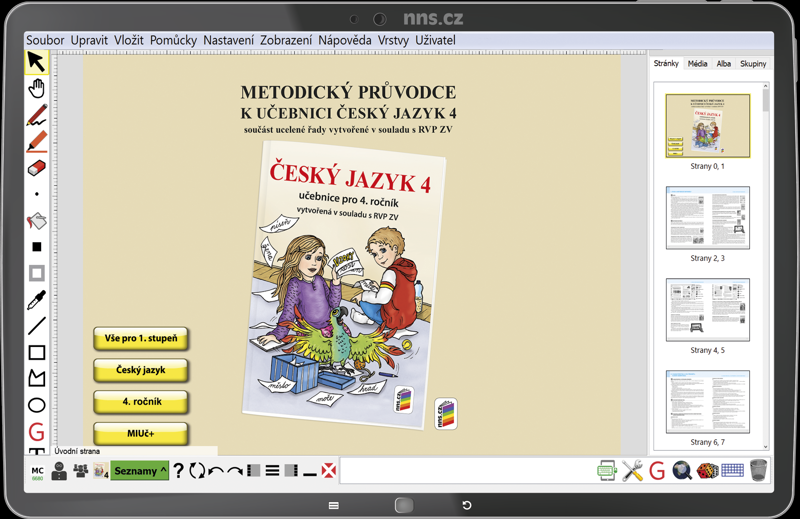
Task: Click the yellow MIUč+ button
Action: pyautogui.click(x=141, y=434)
